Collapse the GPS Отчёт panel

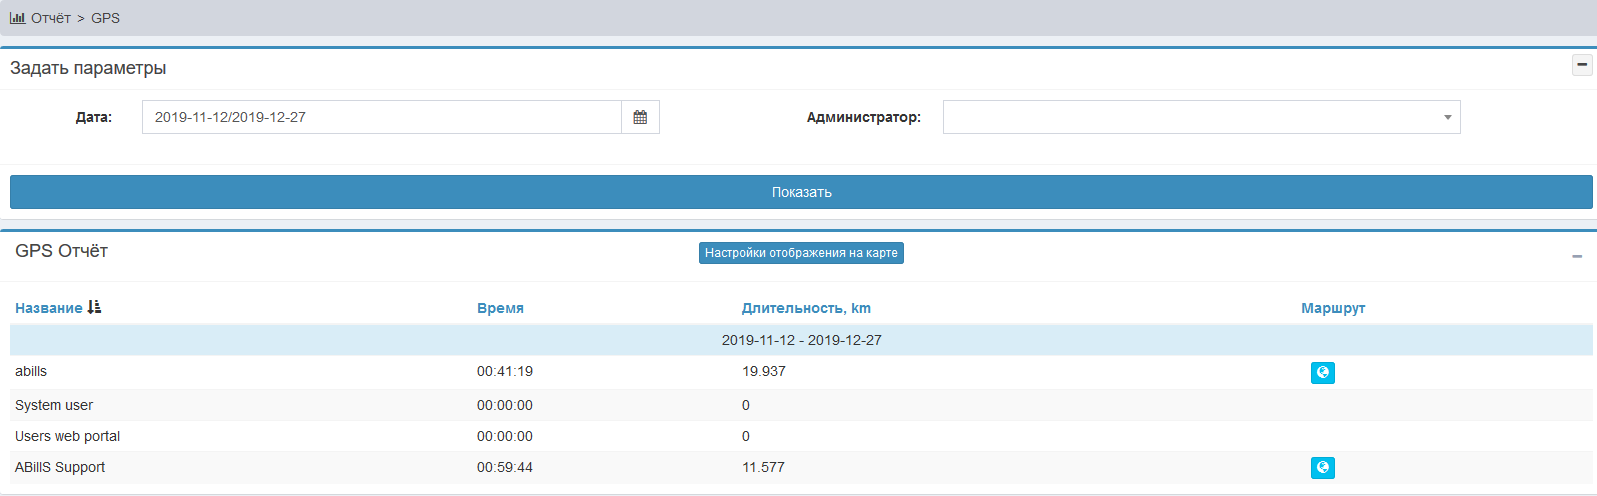[1577, 257]
